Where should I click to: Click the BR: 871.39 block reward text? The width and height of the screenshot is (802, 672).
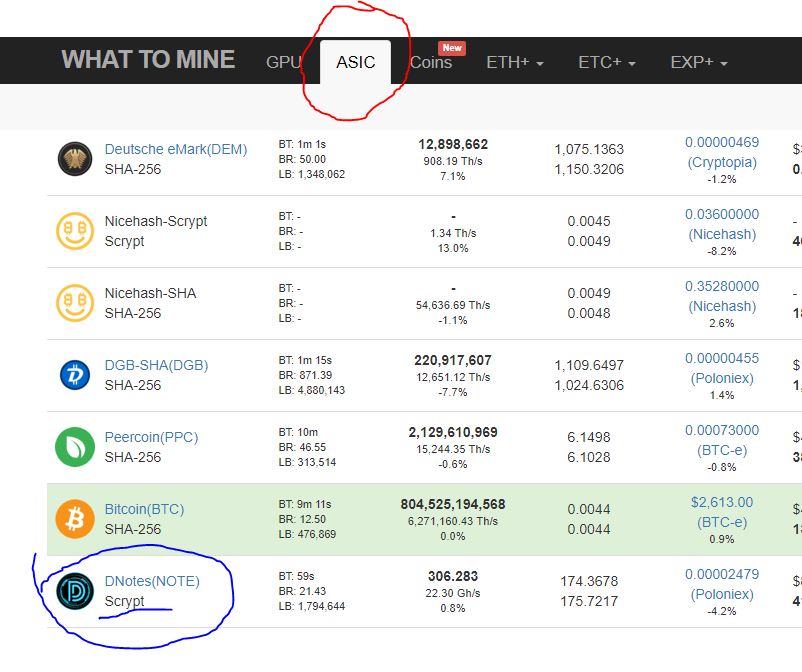tap(305, 375)
